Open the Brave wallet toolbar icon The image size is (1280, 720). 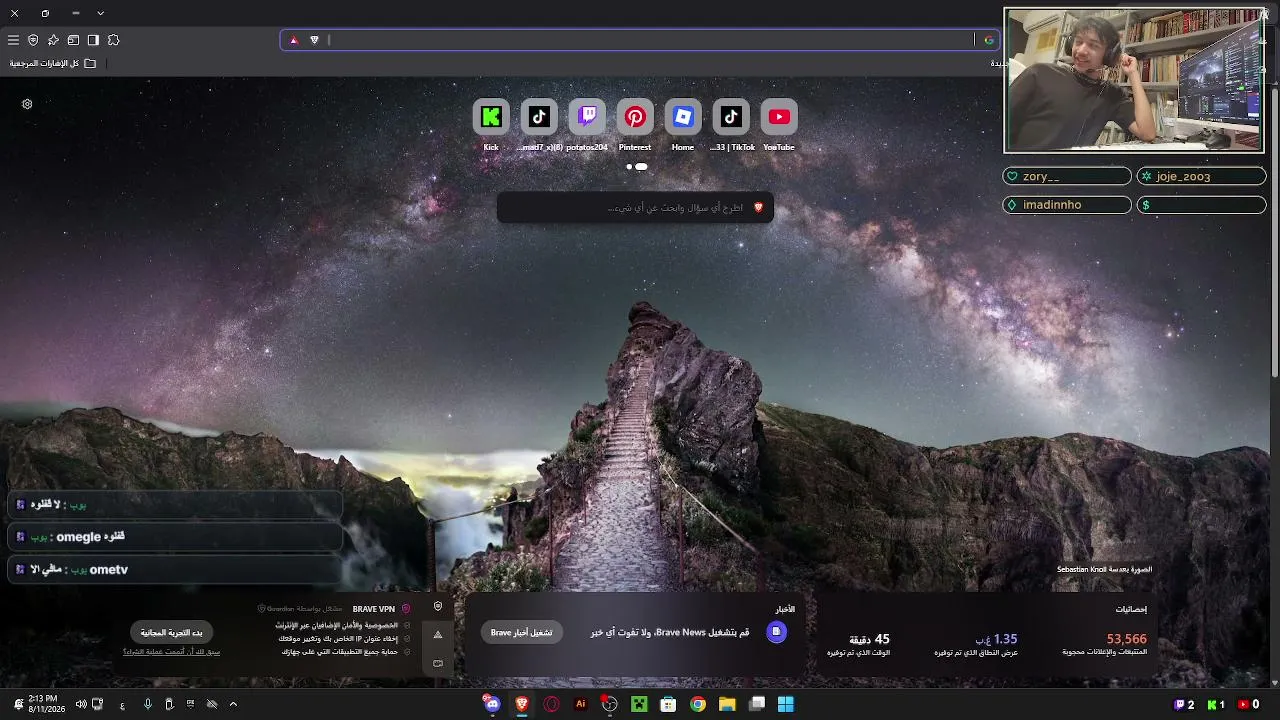(73, 40)
